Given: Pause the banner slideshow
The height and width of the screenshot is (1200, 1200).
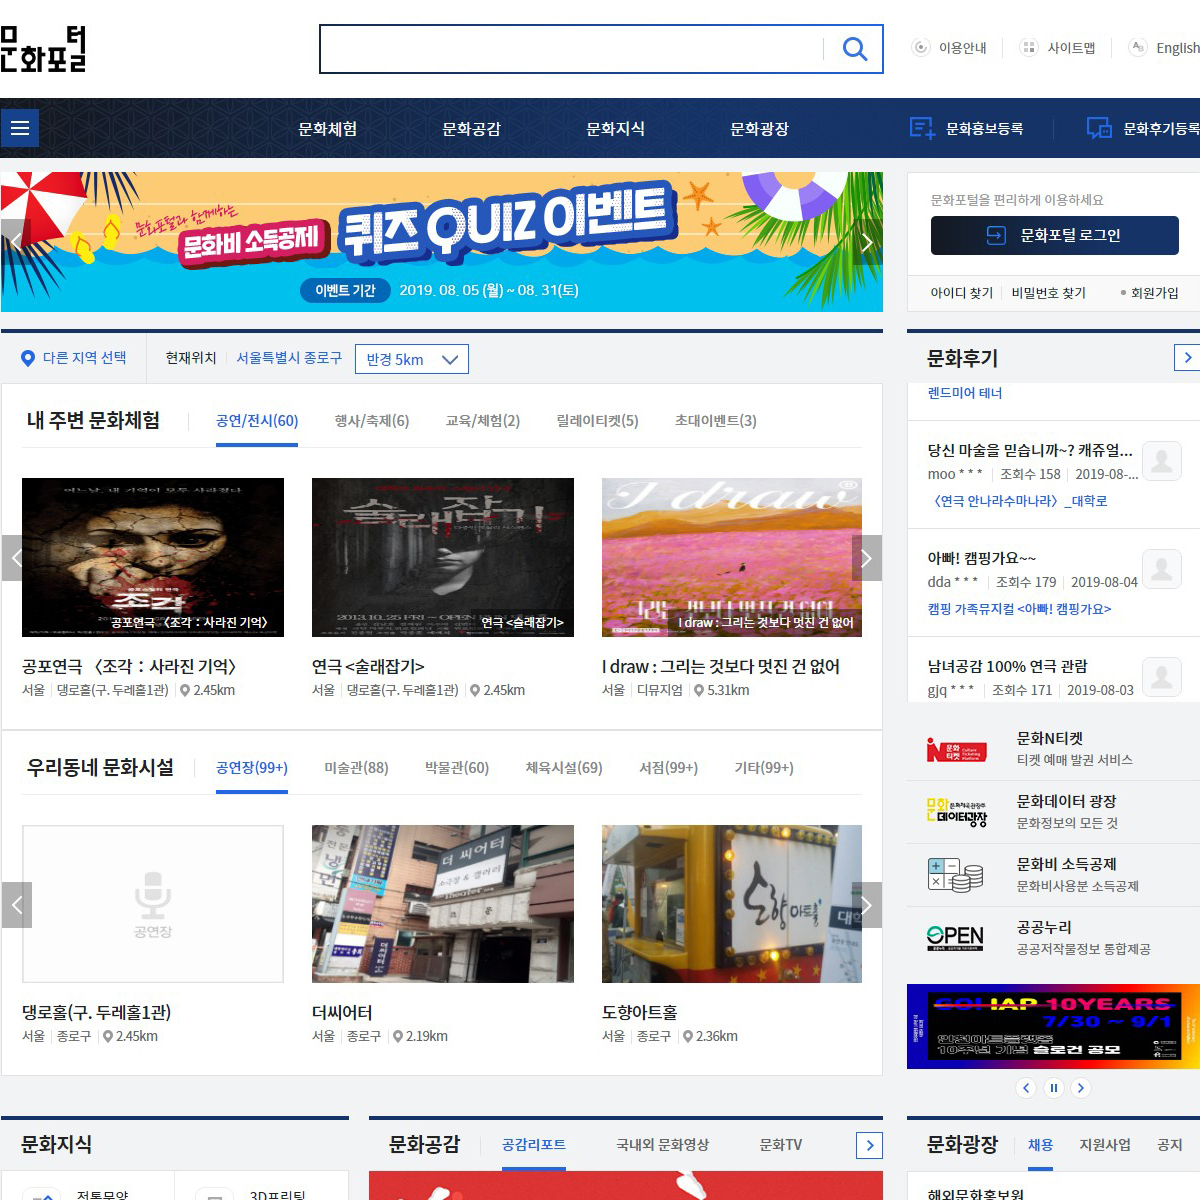Looking at the screenshot, I should (1053, 1088).
